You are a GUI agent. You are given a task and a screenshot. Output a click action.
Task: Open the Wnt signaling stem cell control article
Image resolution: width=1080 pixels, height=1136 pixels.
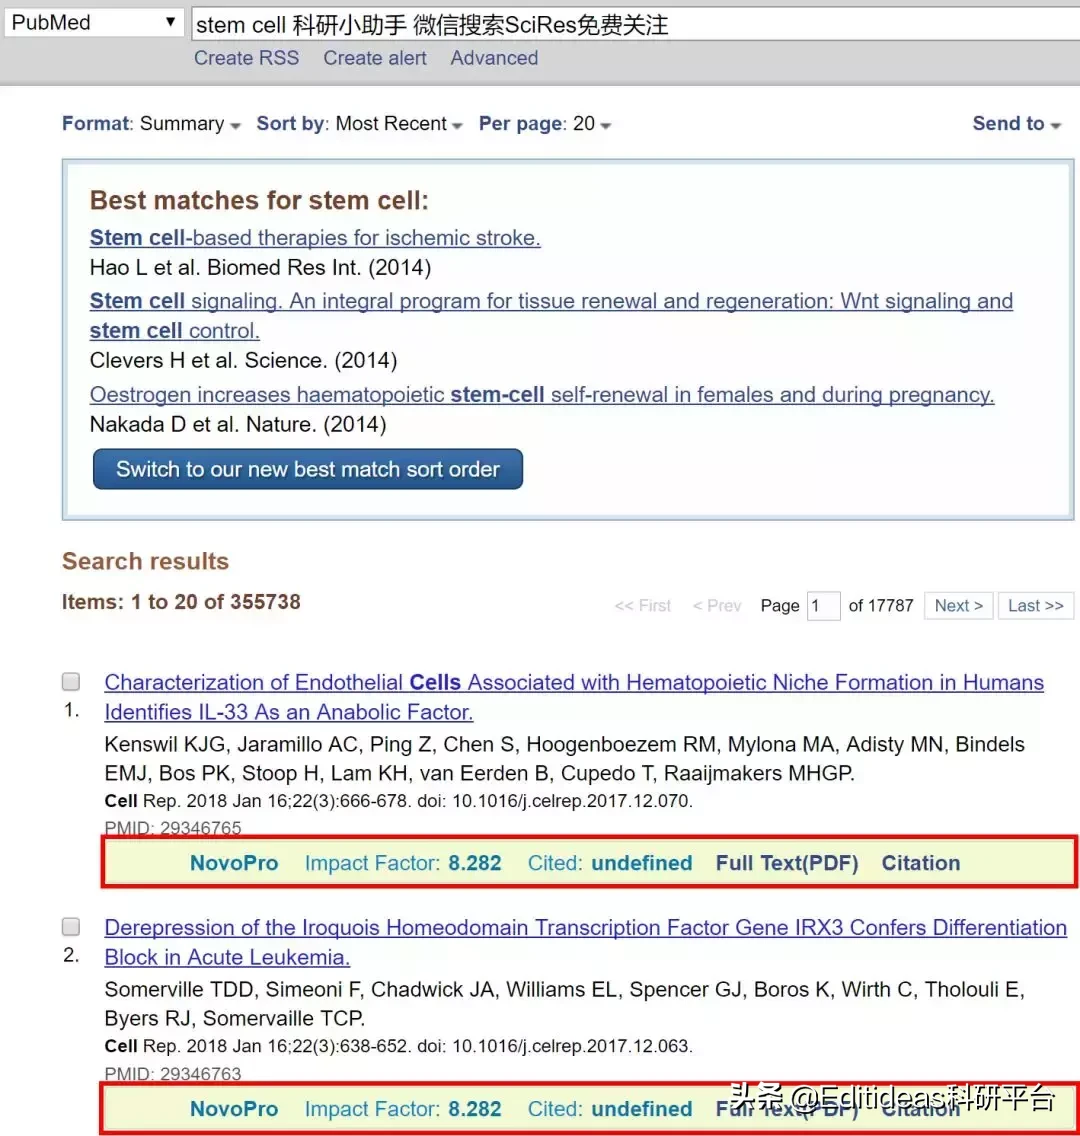(x=551, y=316)
